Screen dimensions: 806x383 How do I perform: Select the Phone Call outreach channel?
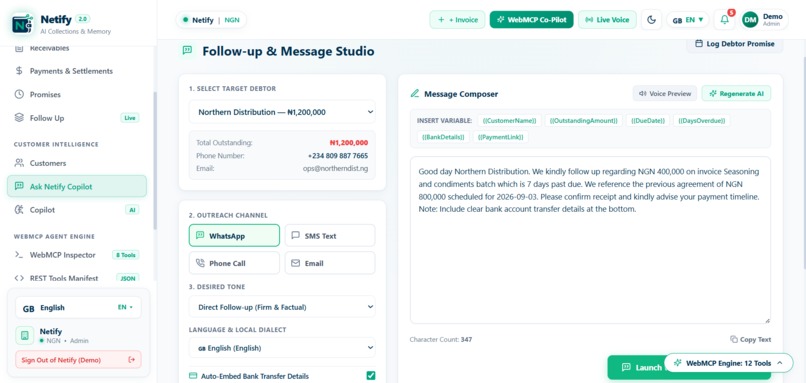(x=234, y=263)
